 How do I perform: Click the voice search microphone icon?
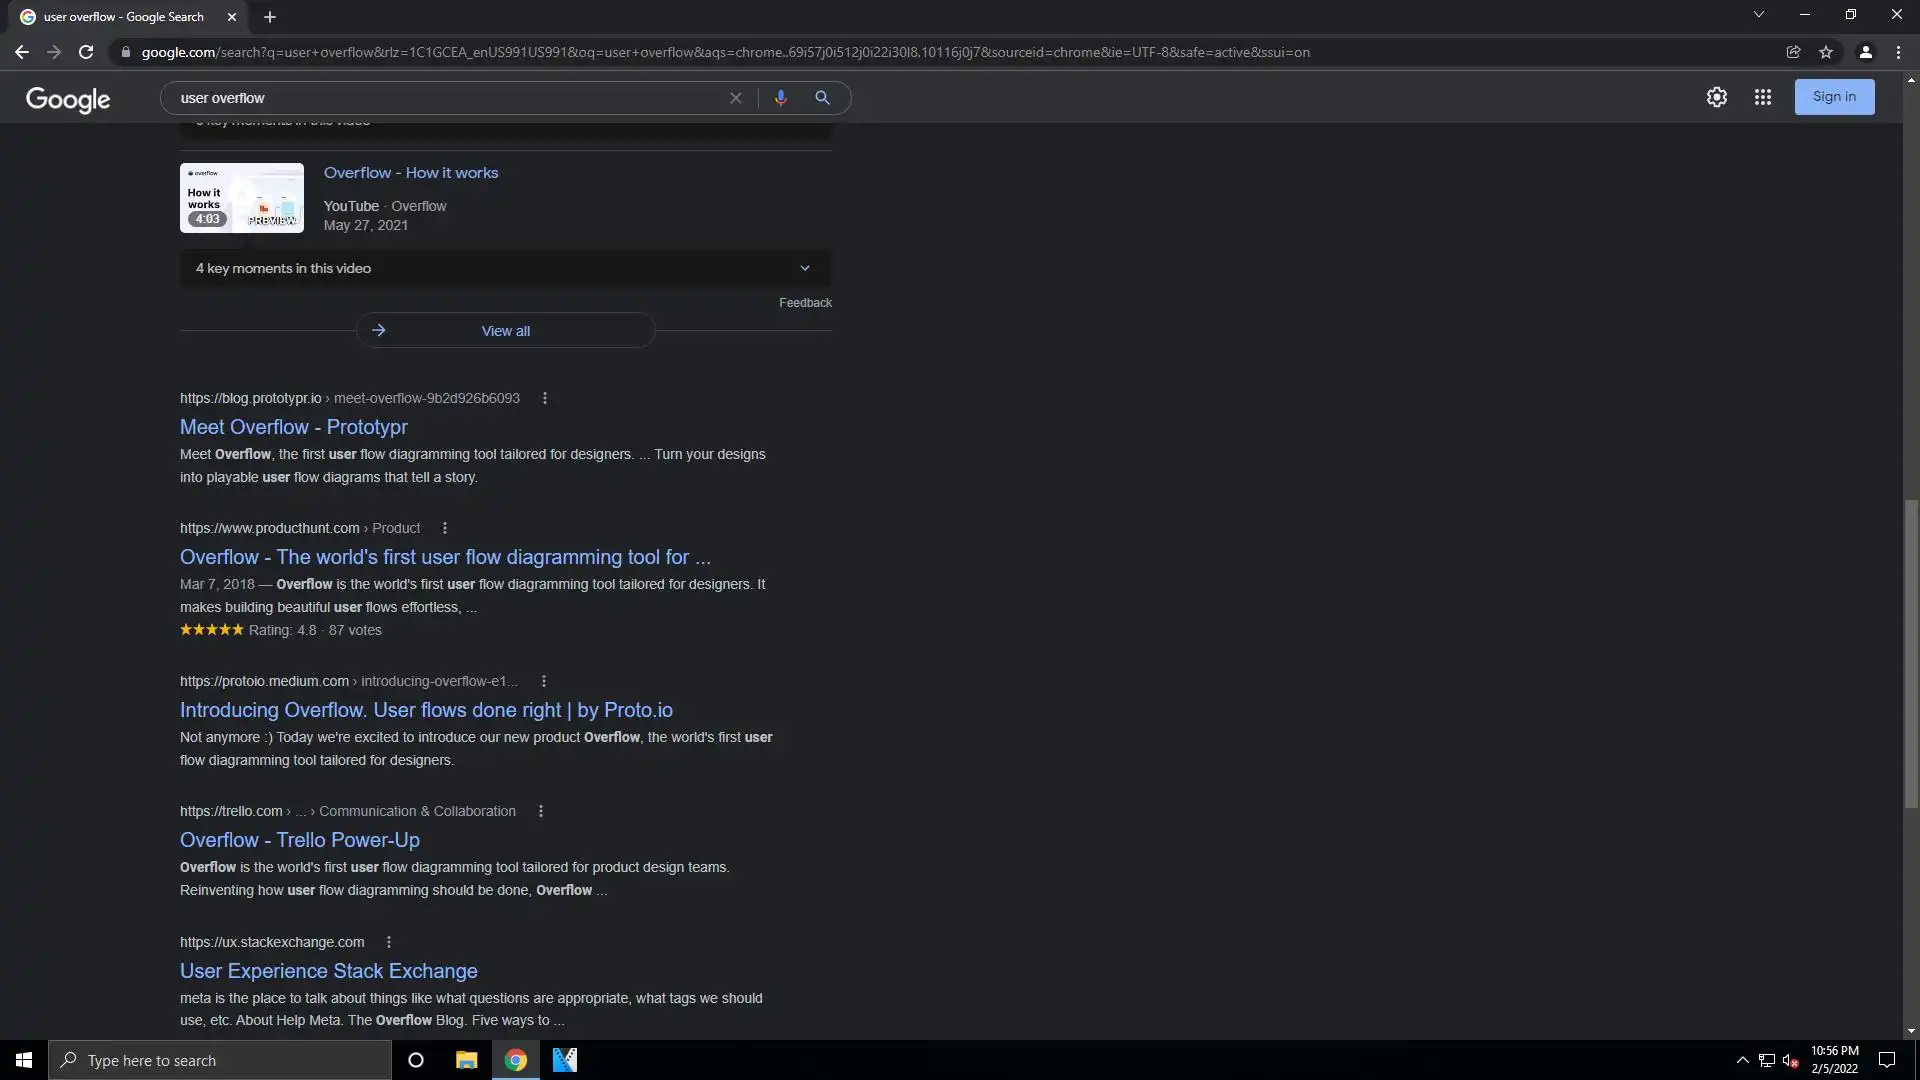[780, 98]
